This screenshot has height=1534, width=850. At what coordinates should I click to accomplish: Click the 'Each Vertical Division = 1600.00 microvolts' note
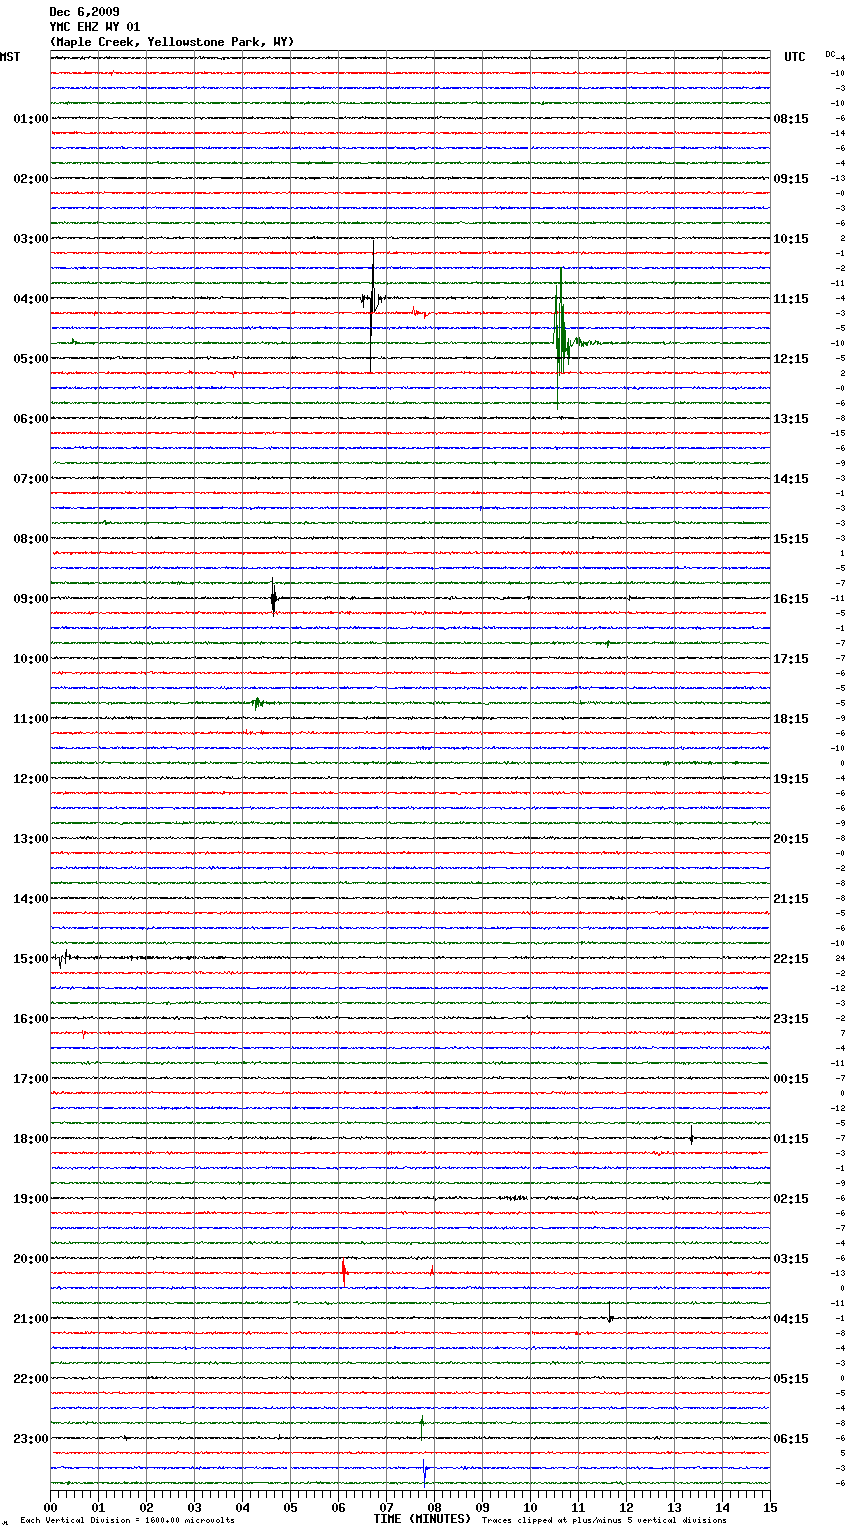click(127, 1521)
